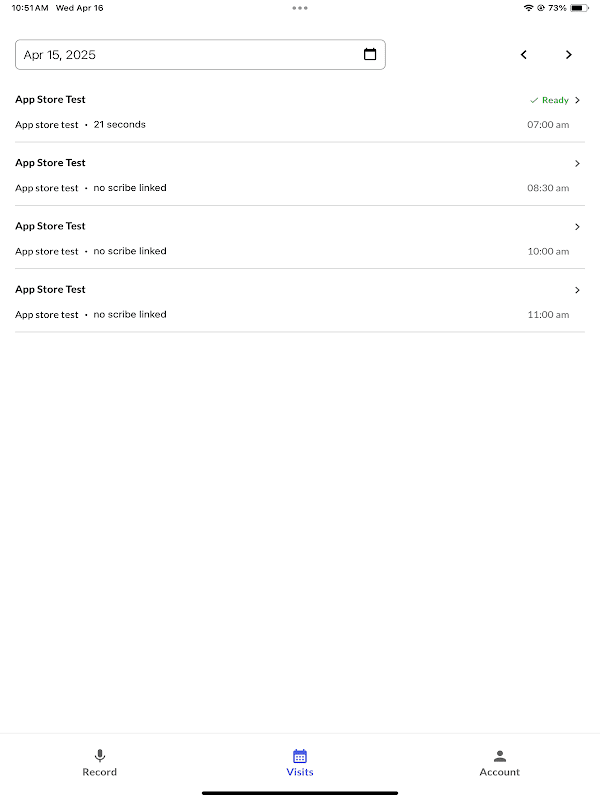Tap the three-dot multitasking menu
This screenshot has height=800, width=600.
point(300,8)
